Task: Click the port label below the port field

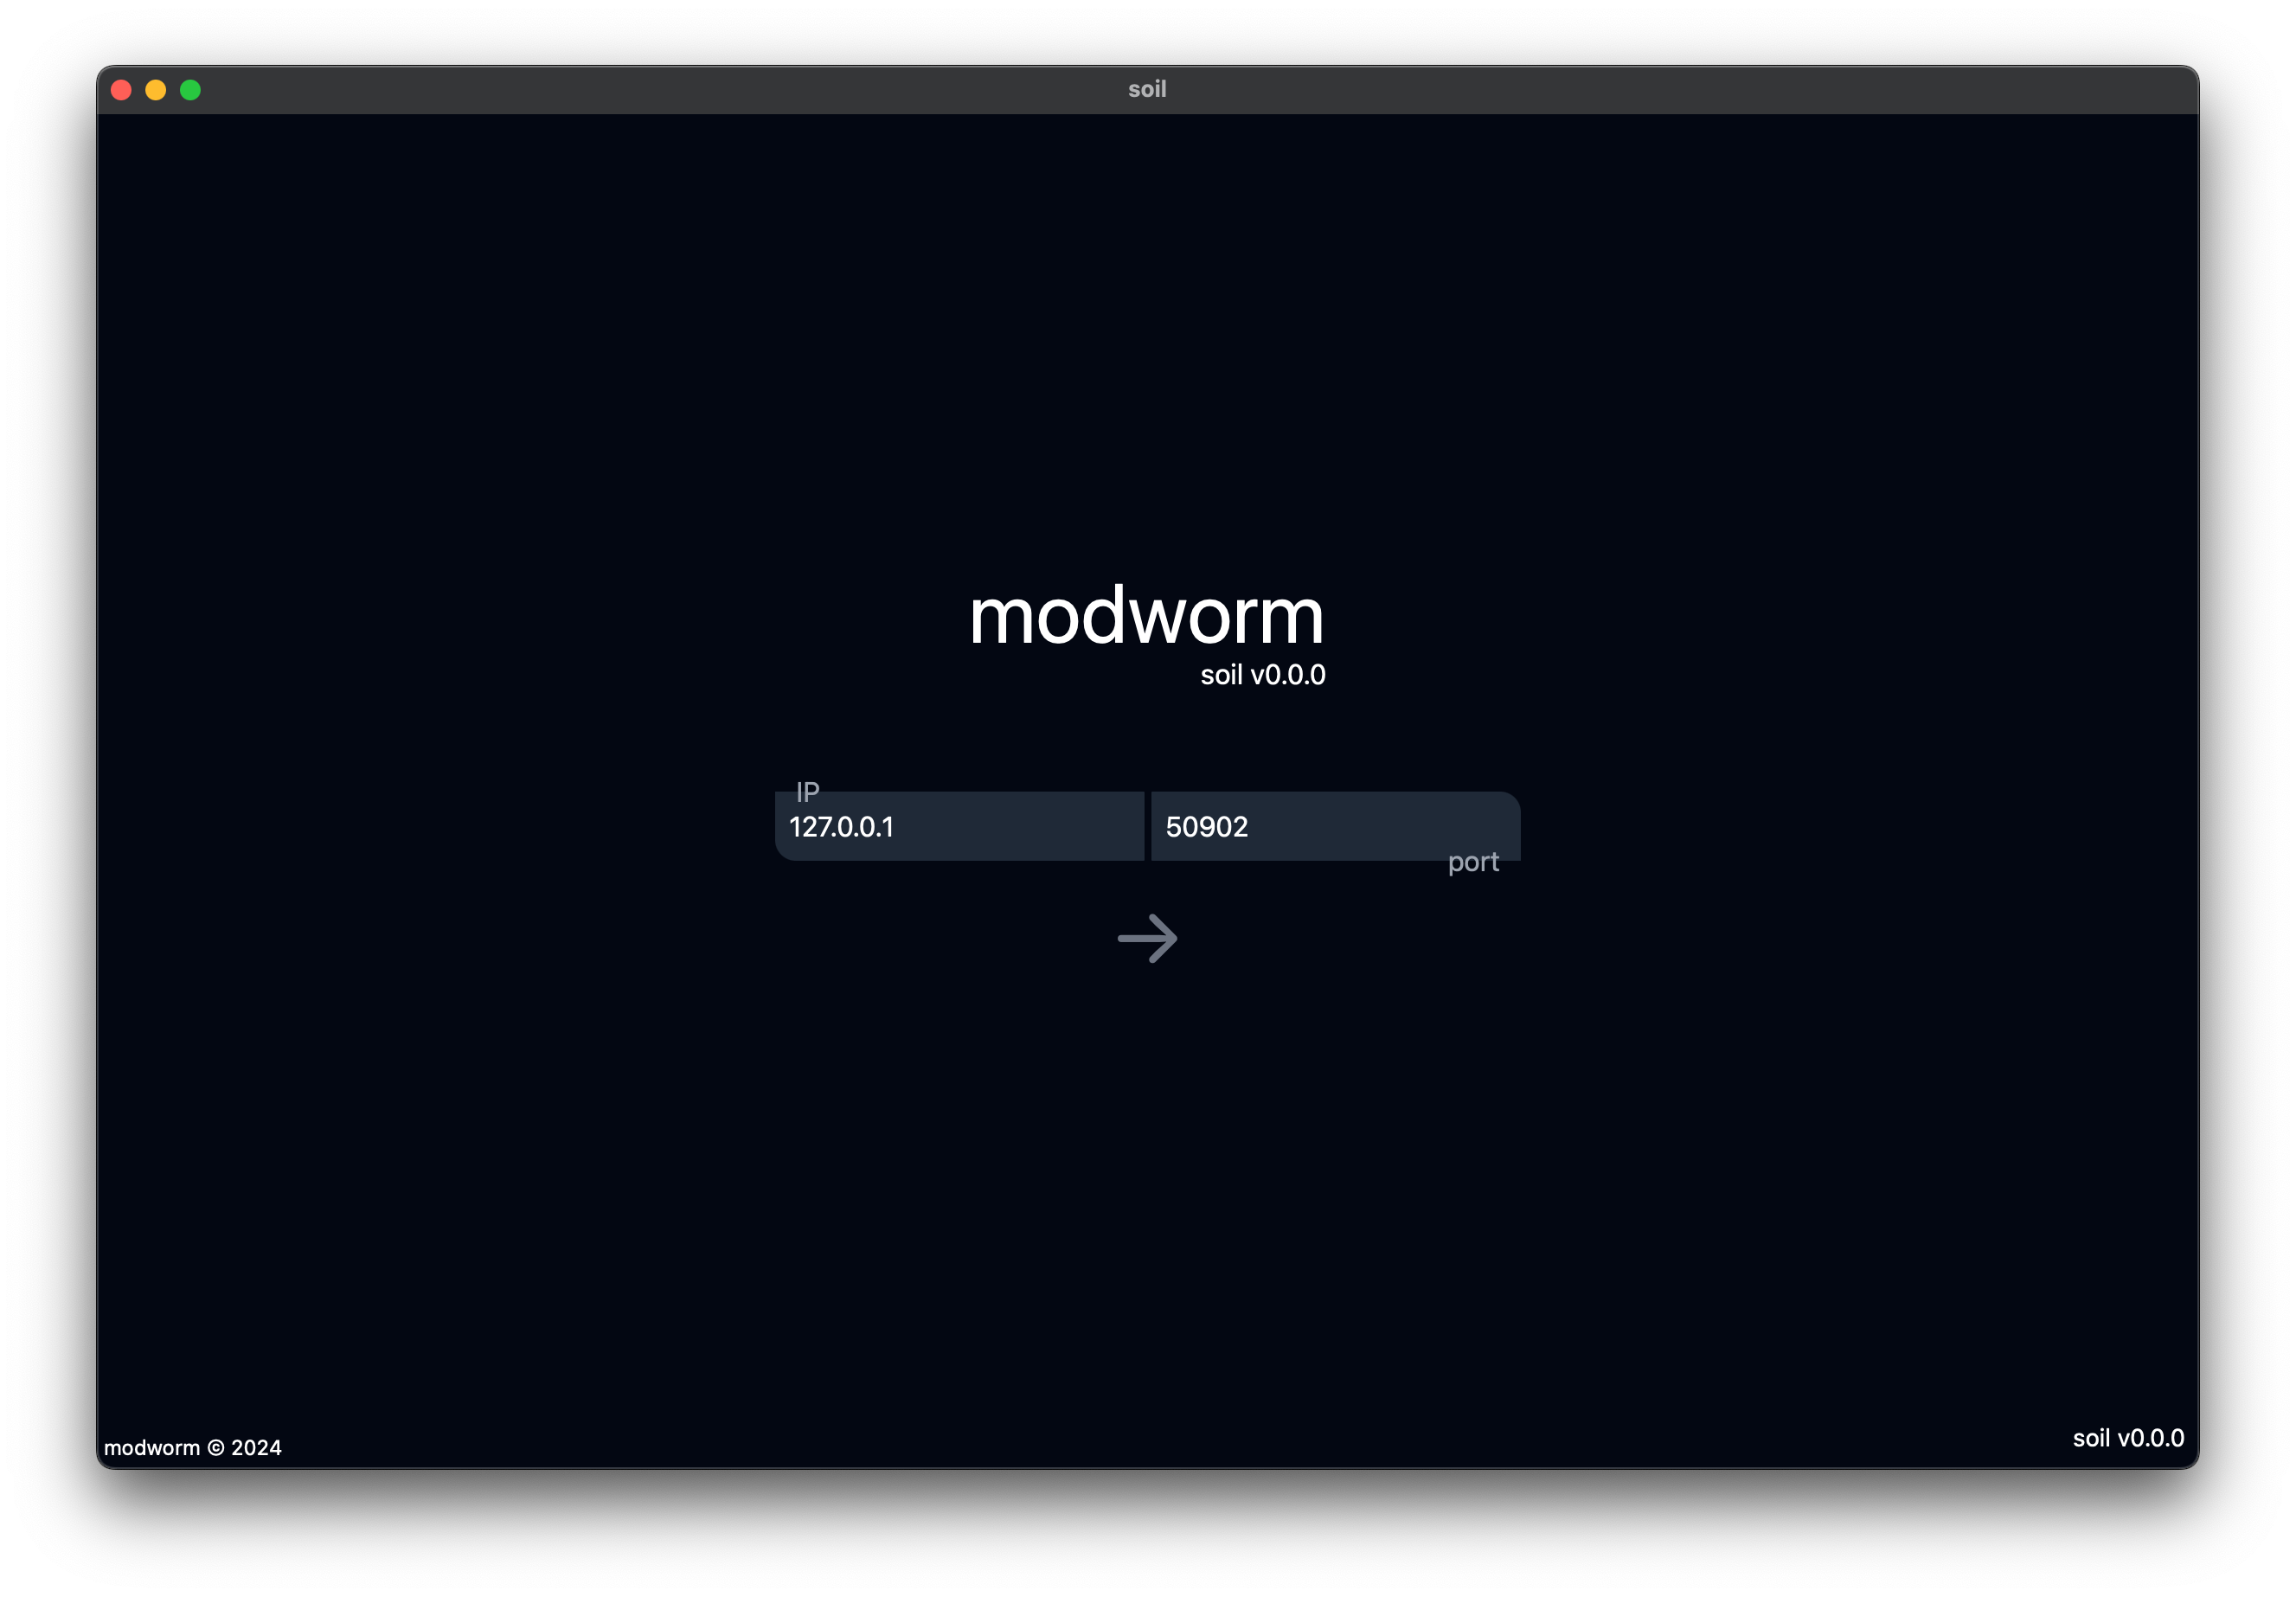Action: tap(1473, 862)
